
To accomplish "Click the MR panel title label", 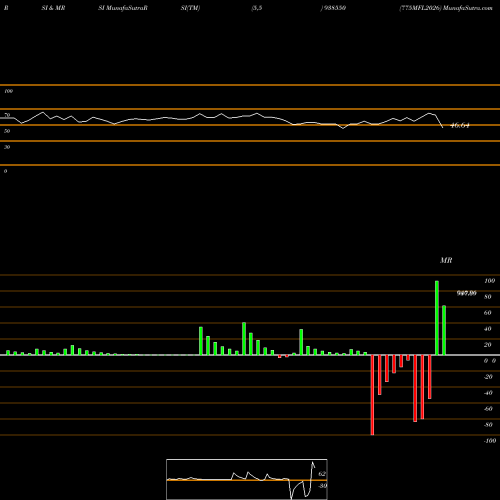I will (446, 260).
